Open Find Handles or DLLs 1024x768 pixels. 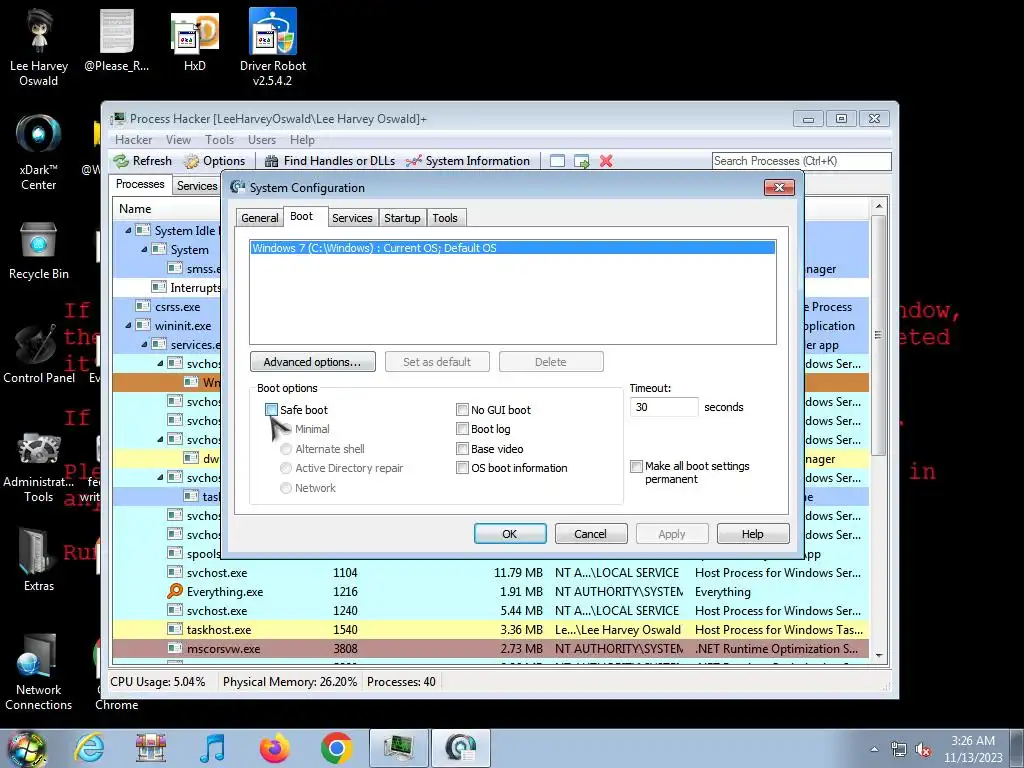[330, 161]
